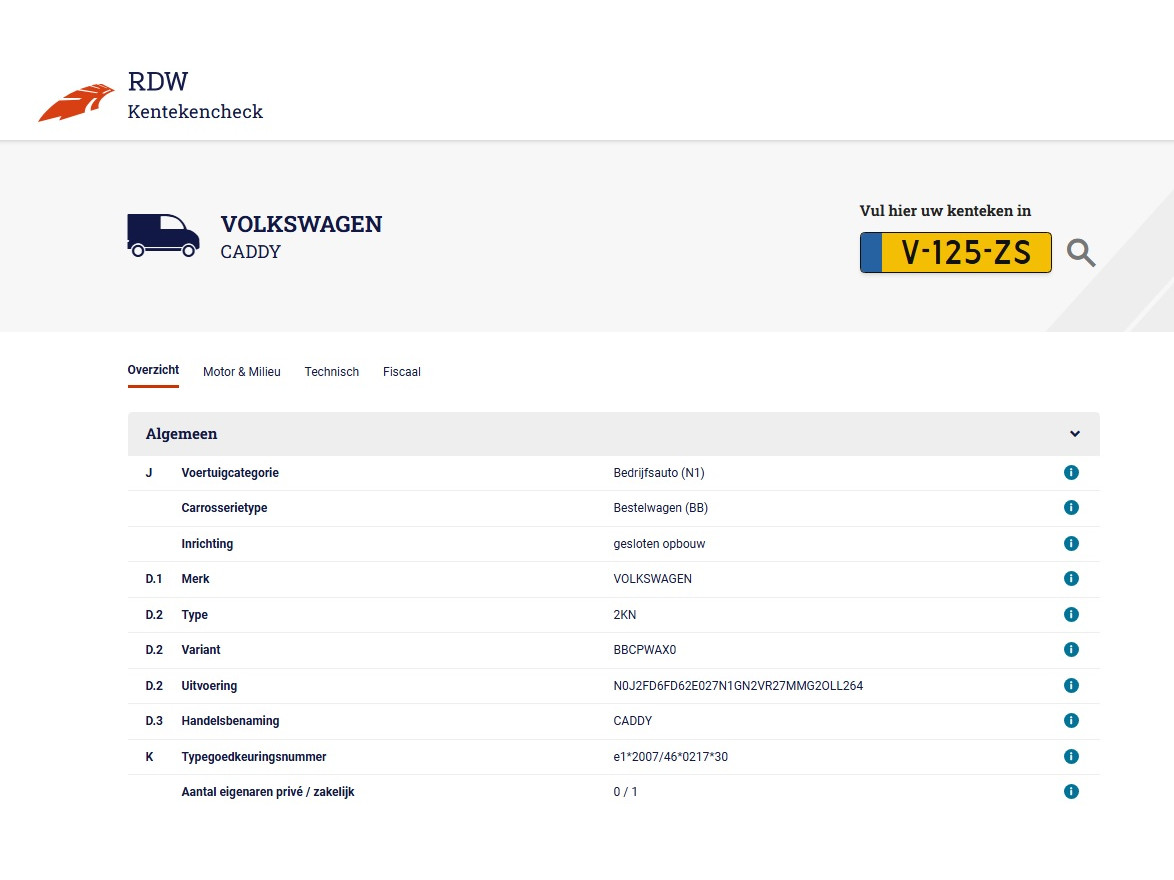Click the license plate input V-125-ZS
Screen dimensions: 1174x880
[x=955, y=253]
